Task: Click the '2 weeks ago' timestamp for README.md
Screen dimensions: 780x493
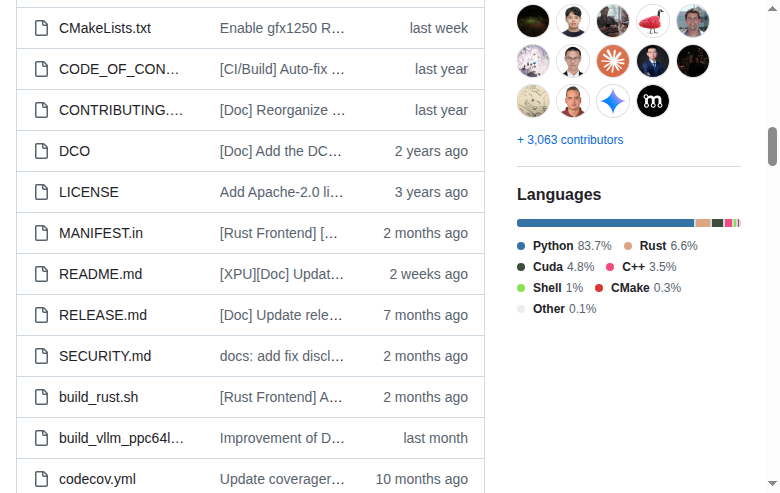Action: click(x=429, y=274)
